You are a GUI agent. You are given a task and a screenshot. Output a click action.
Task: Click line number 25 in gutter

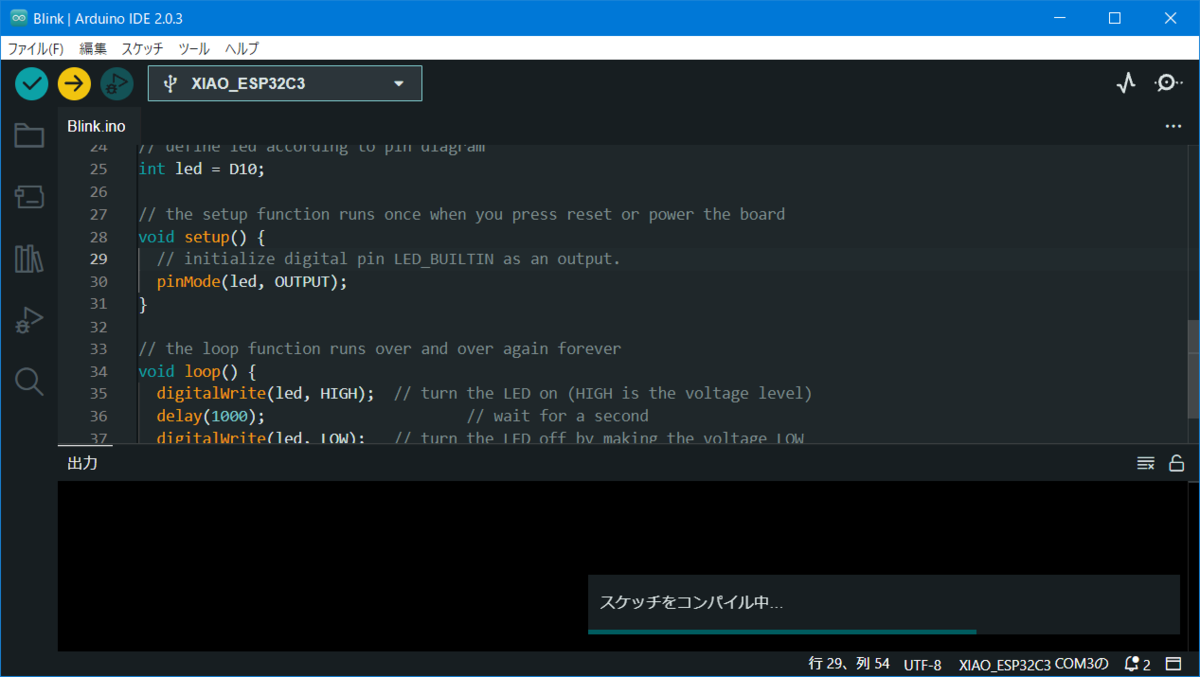(98, 169)
